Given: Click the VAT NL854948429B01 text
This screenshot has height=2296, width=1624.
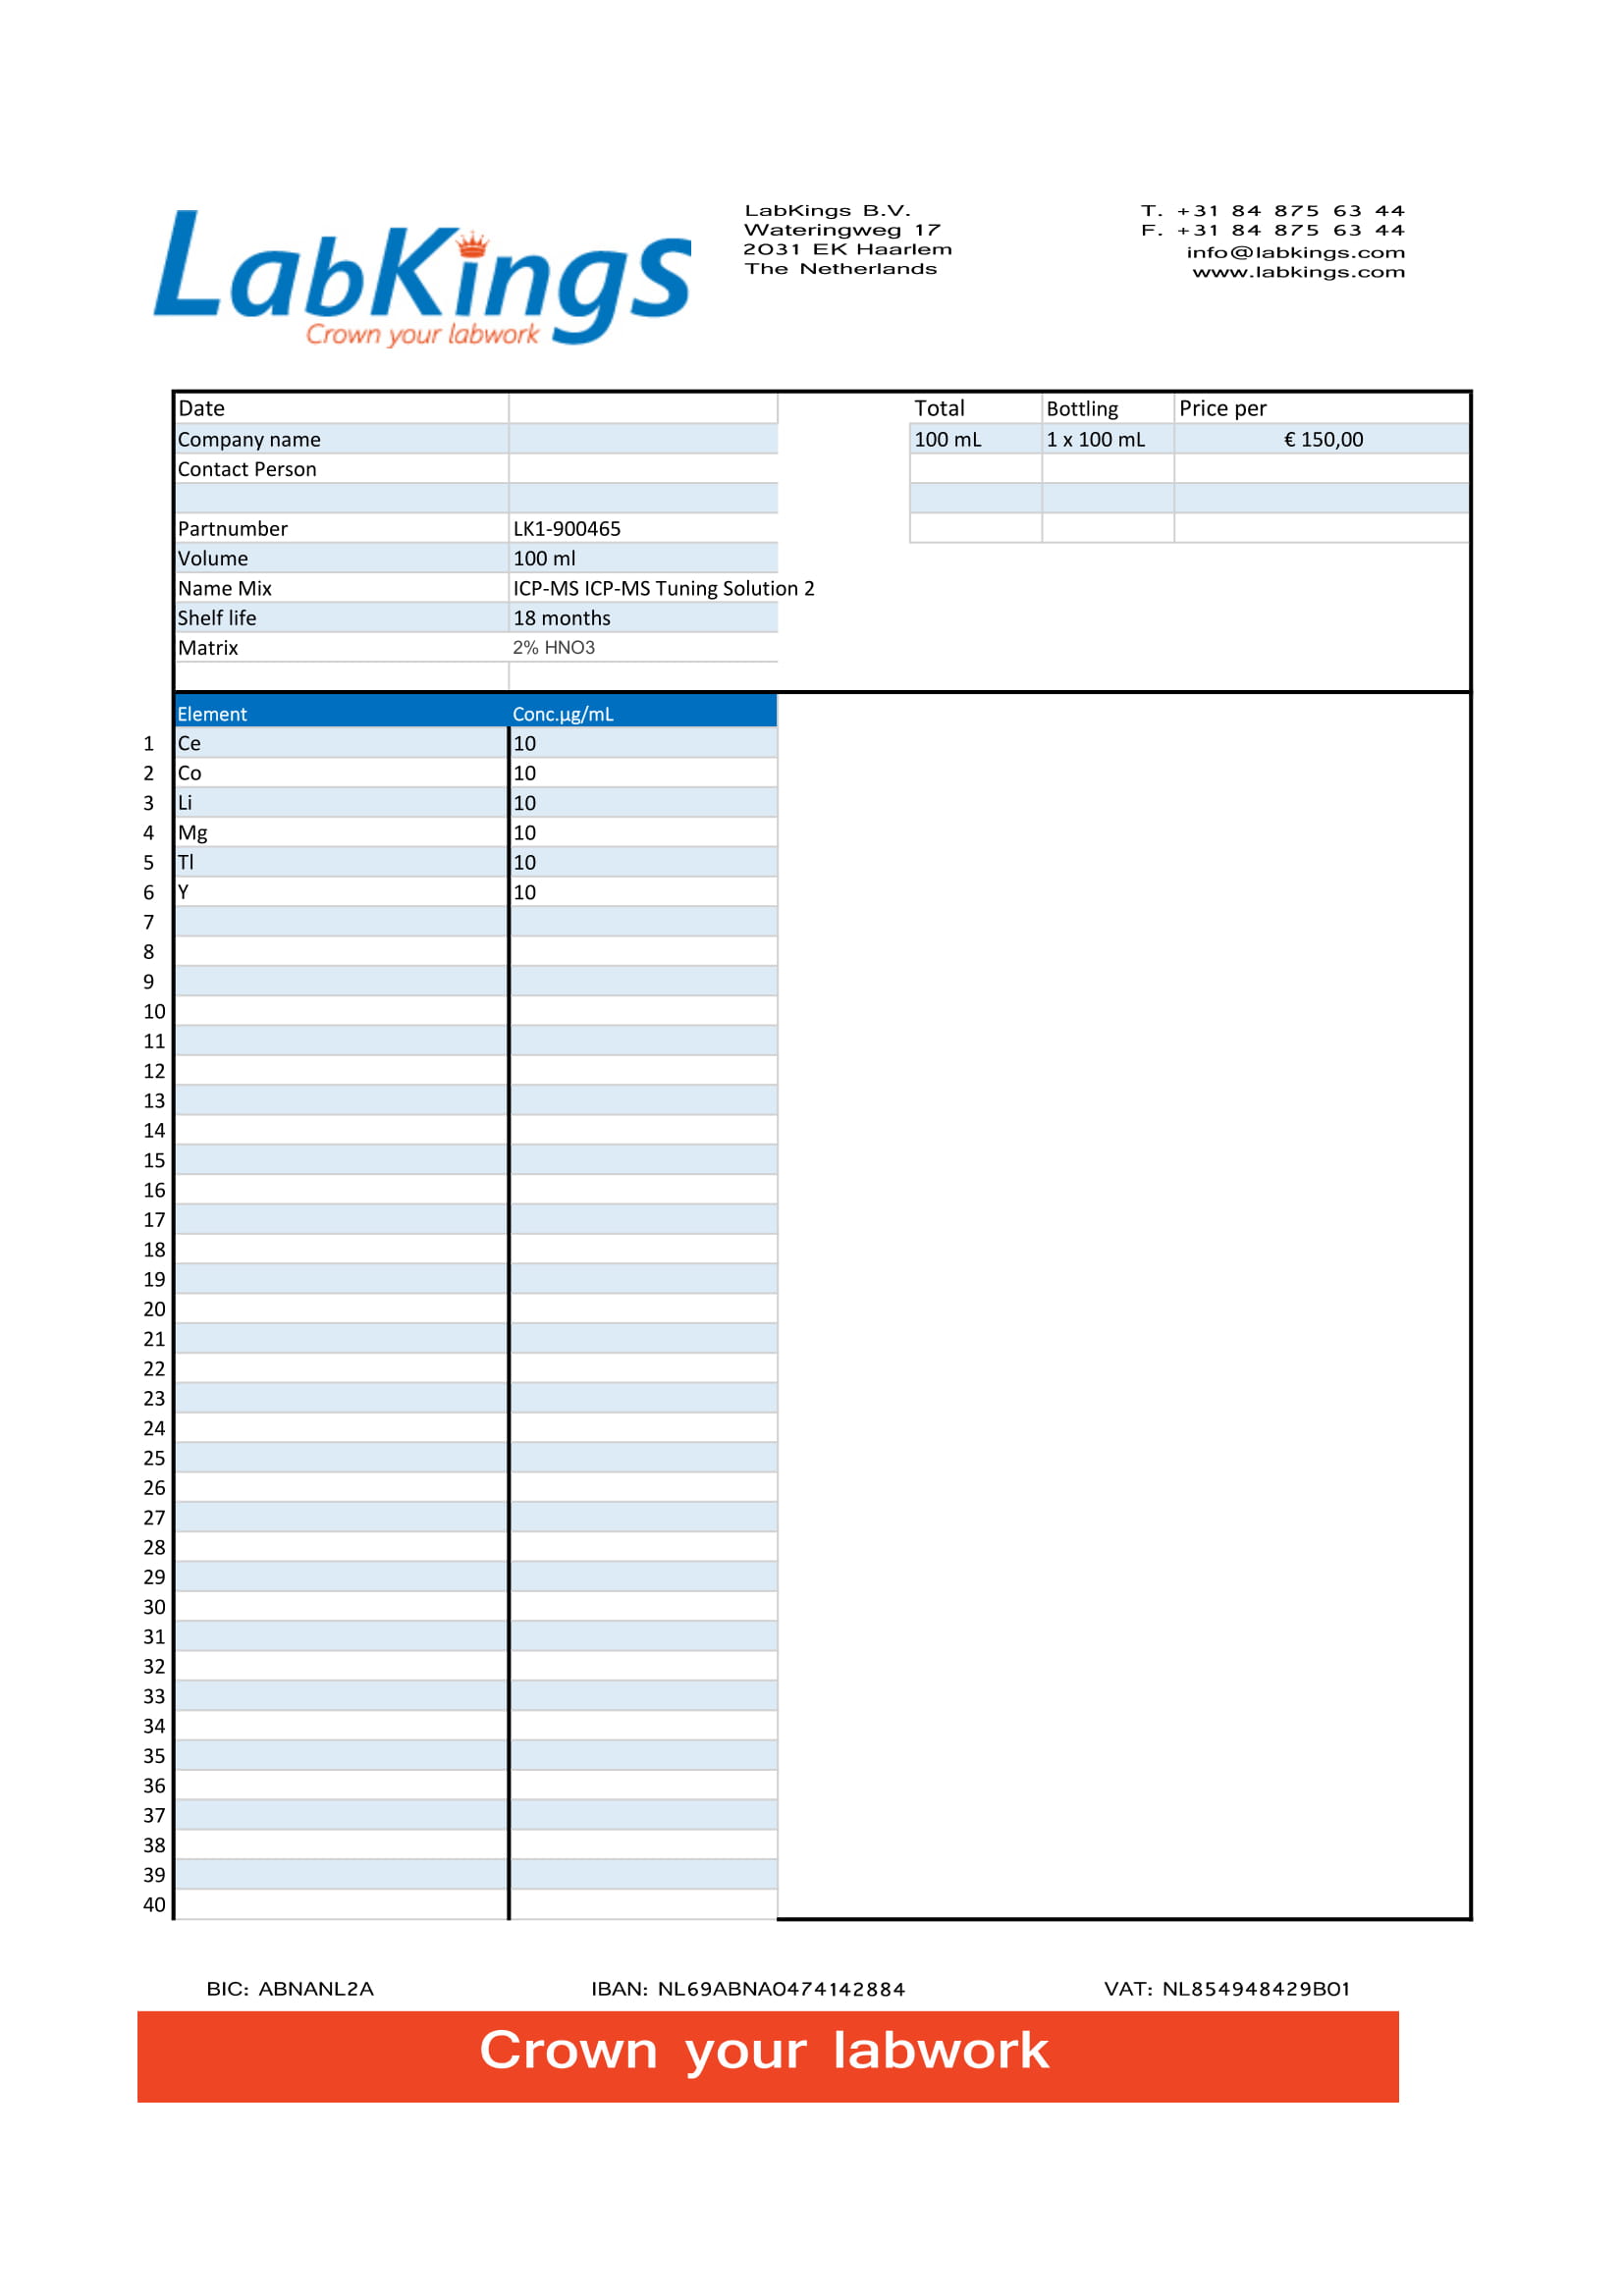Looking at the screenshot, I should click(x=1227, y=1989).
